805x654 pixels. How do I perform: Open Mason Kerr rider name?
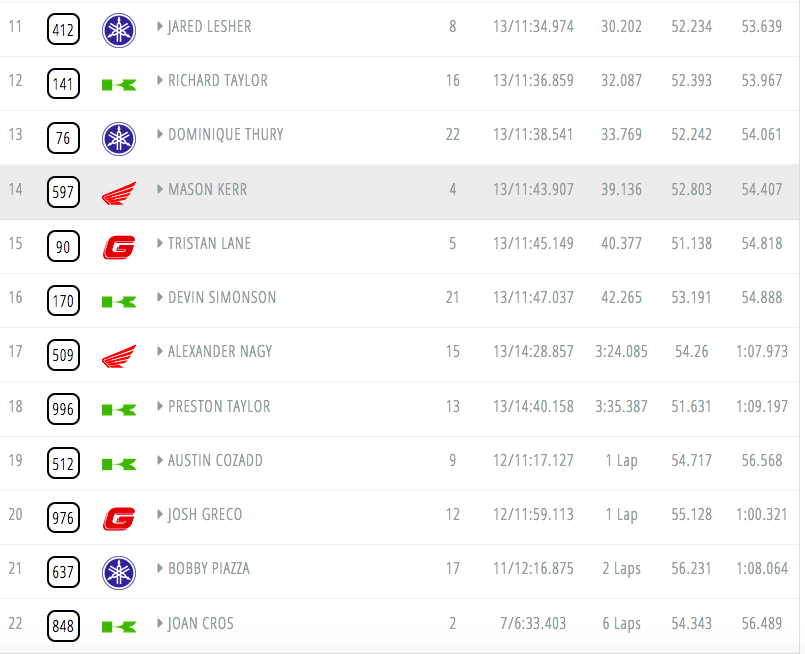tap(207, 189)
